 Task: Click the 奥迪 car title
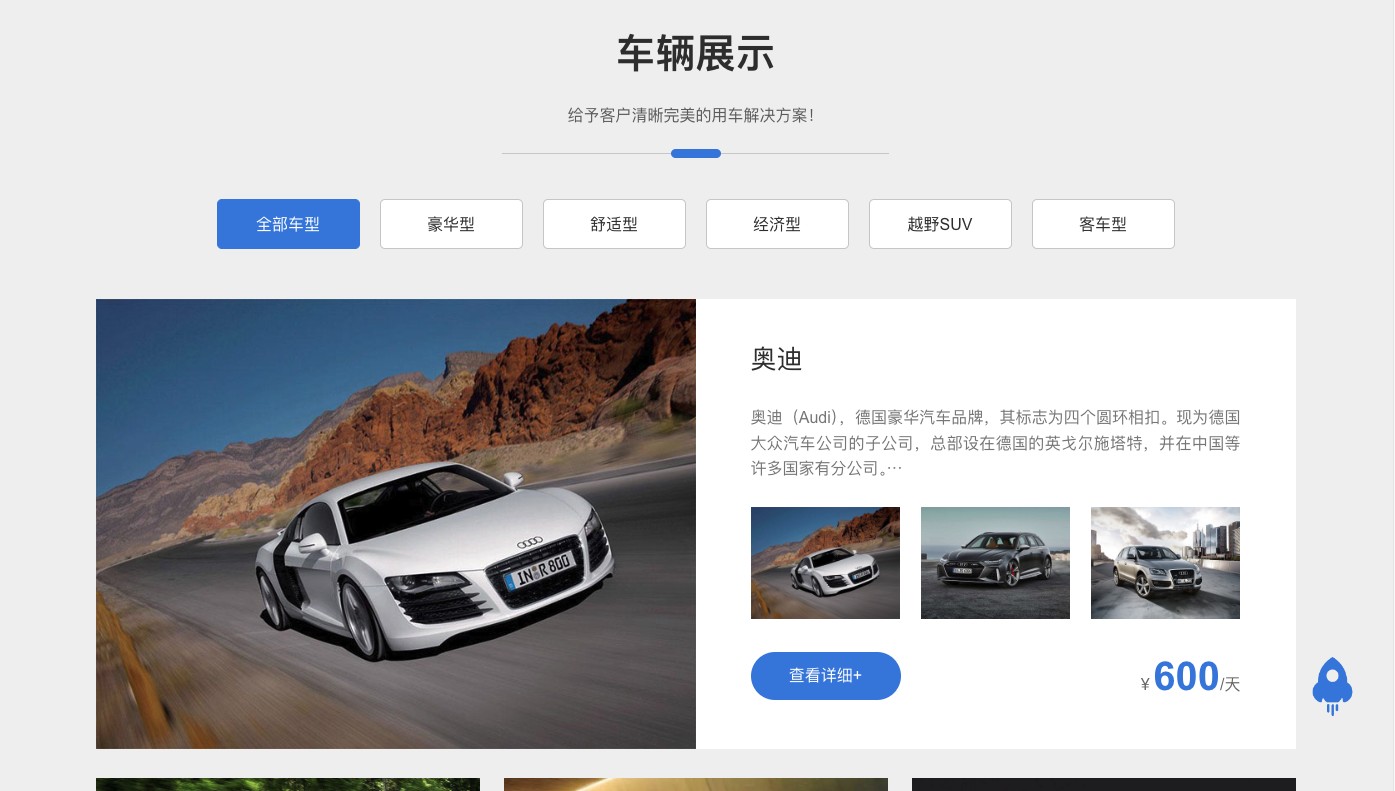tap(777, 359)
